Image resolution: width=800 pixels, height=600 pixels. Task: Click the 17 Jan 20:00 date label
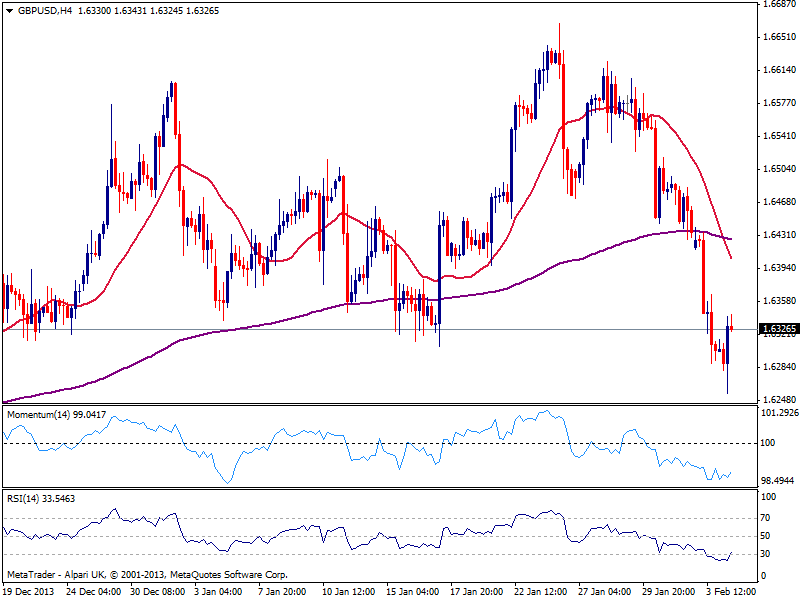coord(477,592)
